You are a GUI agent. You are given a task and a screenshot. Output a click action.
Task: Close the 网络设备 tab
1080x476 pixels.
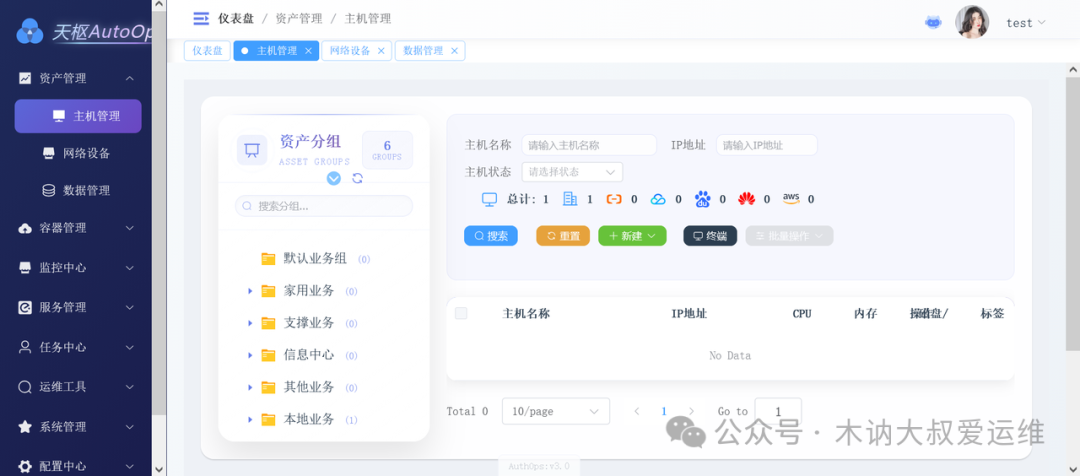point(380,50)
